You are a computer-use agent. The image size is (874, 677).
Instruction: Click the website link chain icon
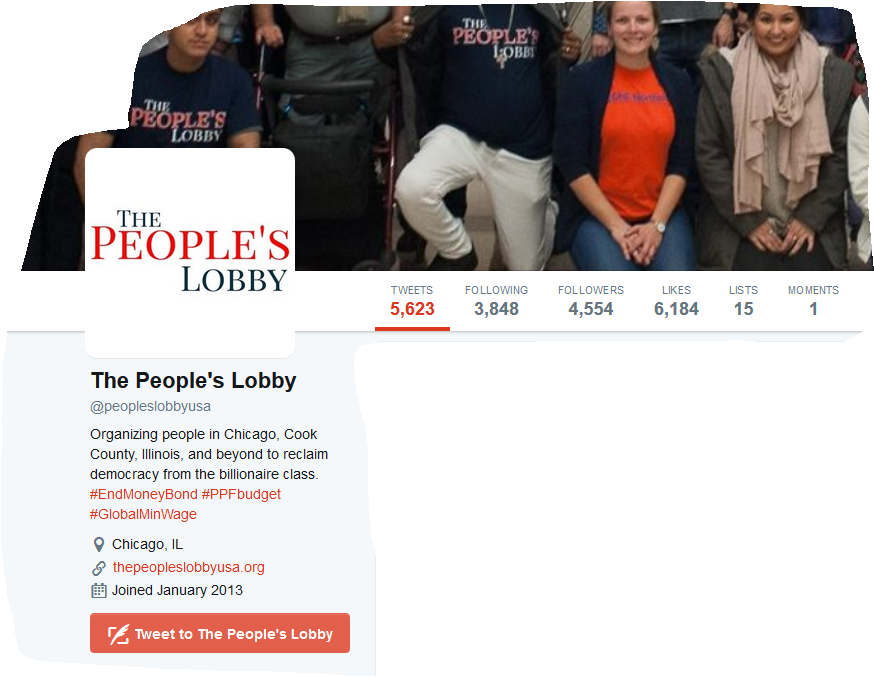(x=99, y=568)
